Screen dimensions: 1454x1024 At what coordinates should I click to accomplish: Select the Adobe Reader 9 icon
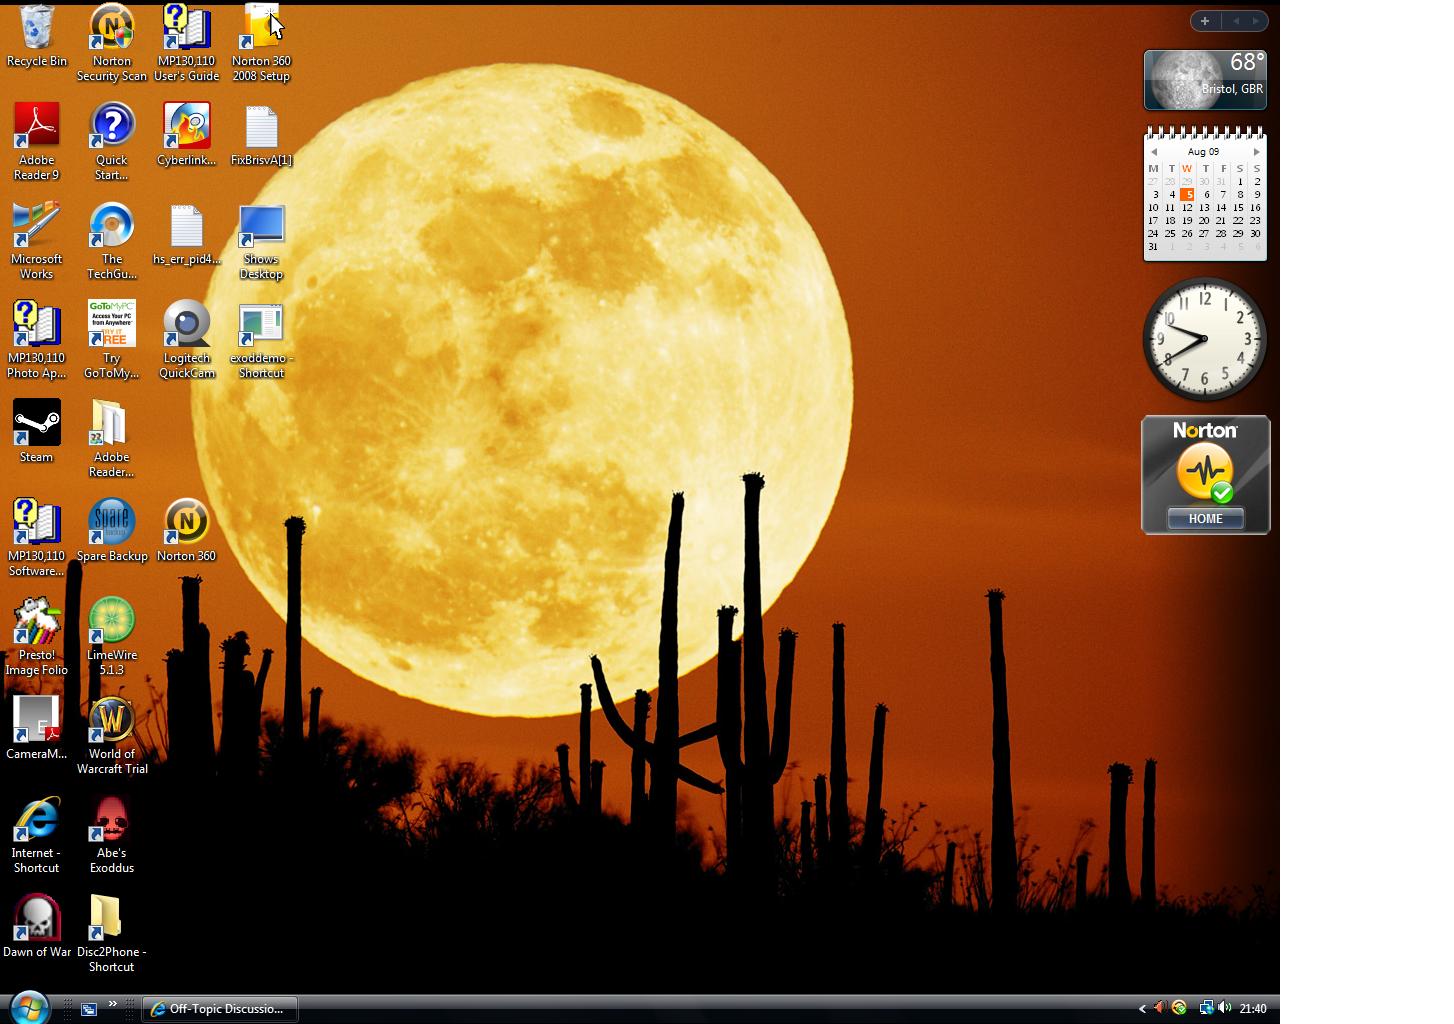pyautogui.click(x=36, y=127)
